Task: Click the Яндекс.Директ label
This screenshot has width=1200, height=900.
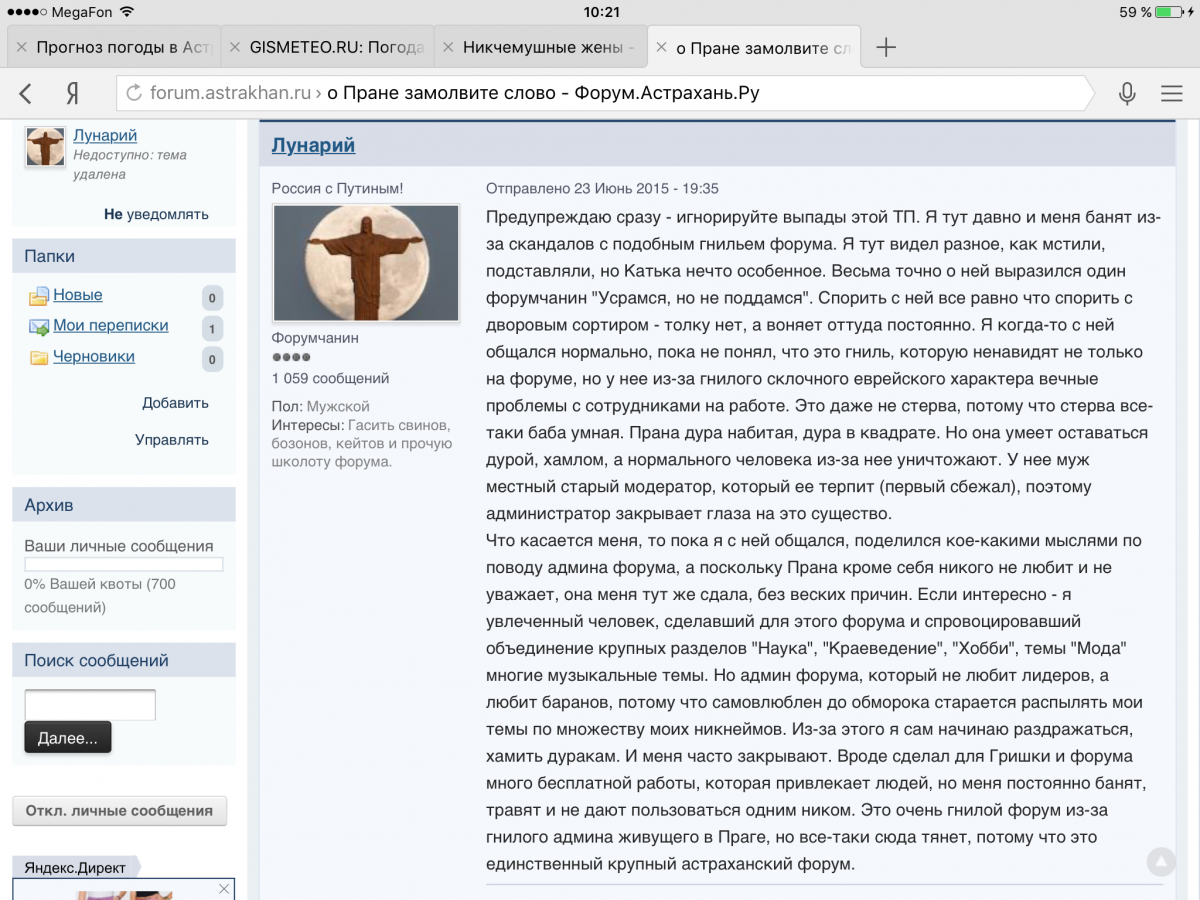Action: pos(77,867)
